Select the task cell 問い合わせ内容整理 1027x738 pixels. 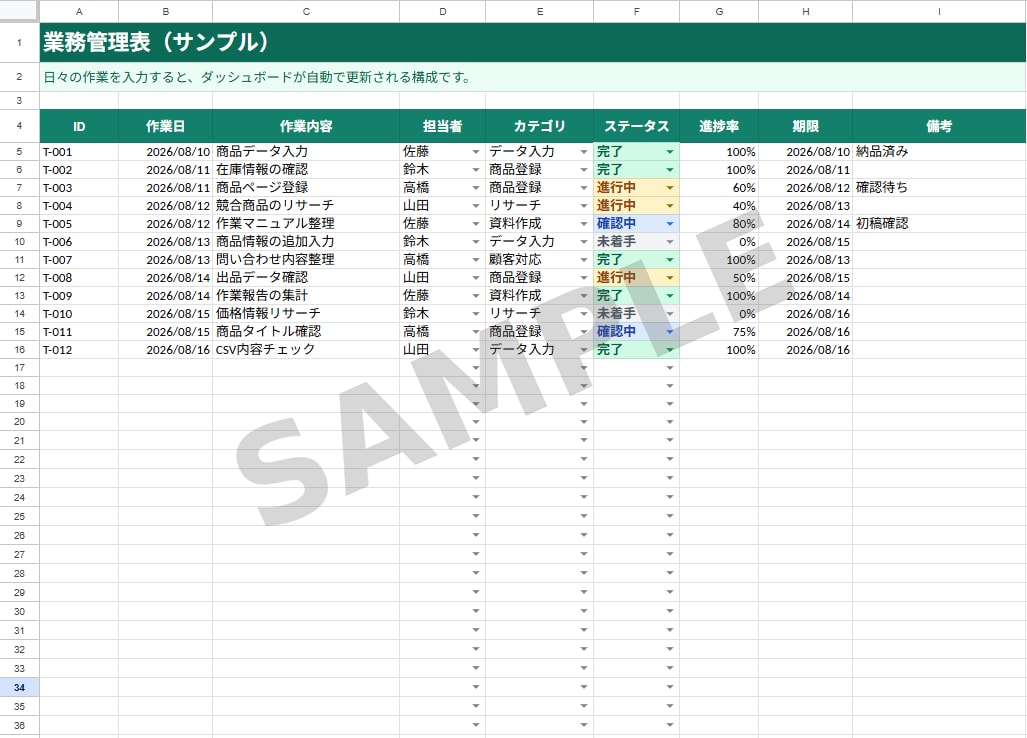click(x=306, y=260)
